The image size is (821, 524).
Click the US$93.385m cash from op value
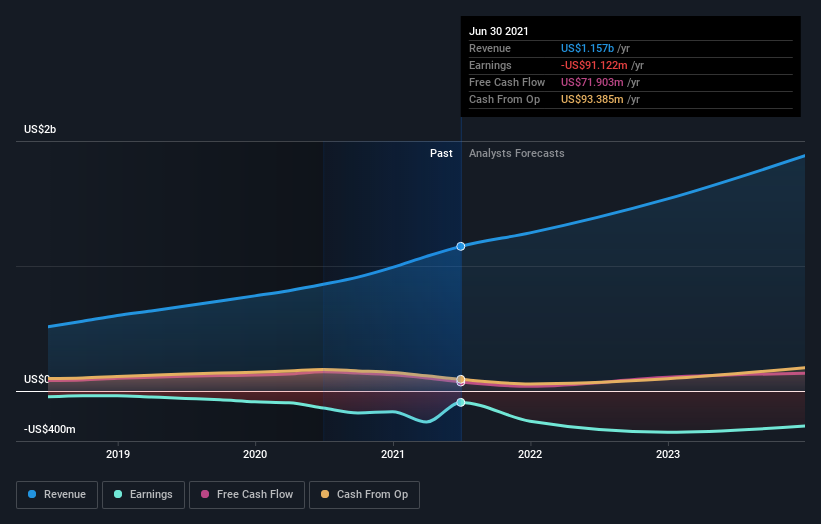(x=592, y=99)
